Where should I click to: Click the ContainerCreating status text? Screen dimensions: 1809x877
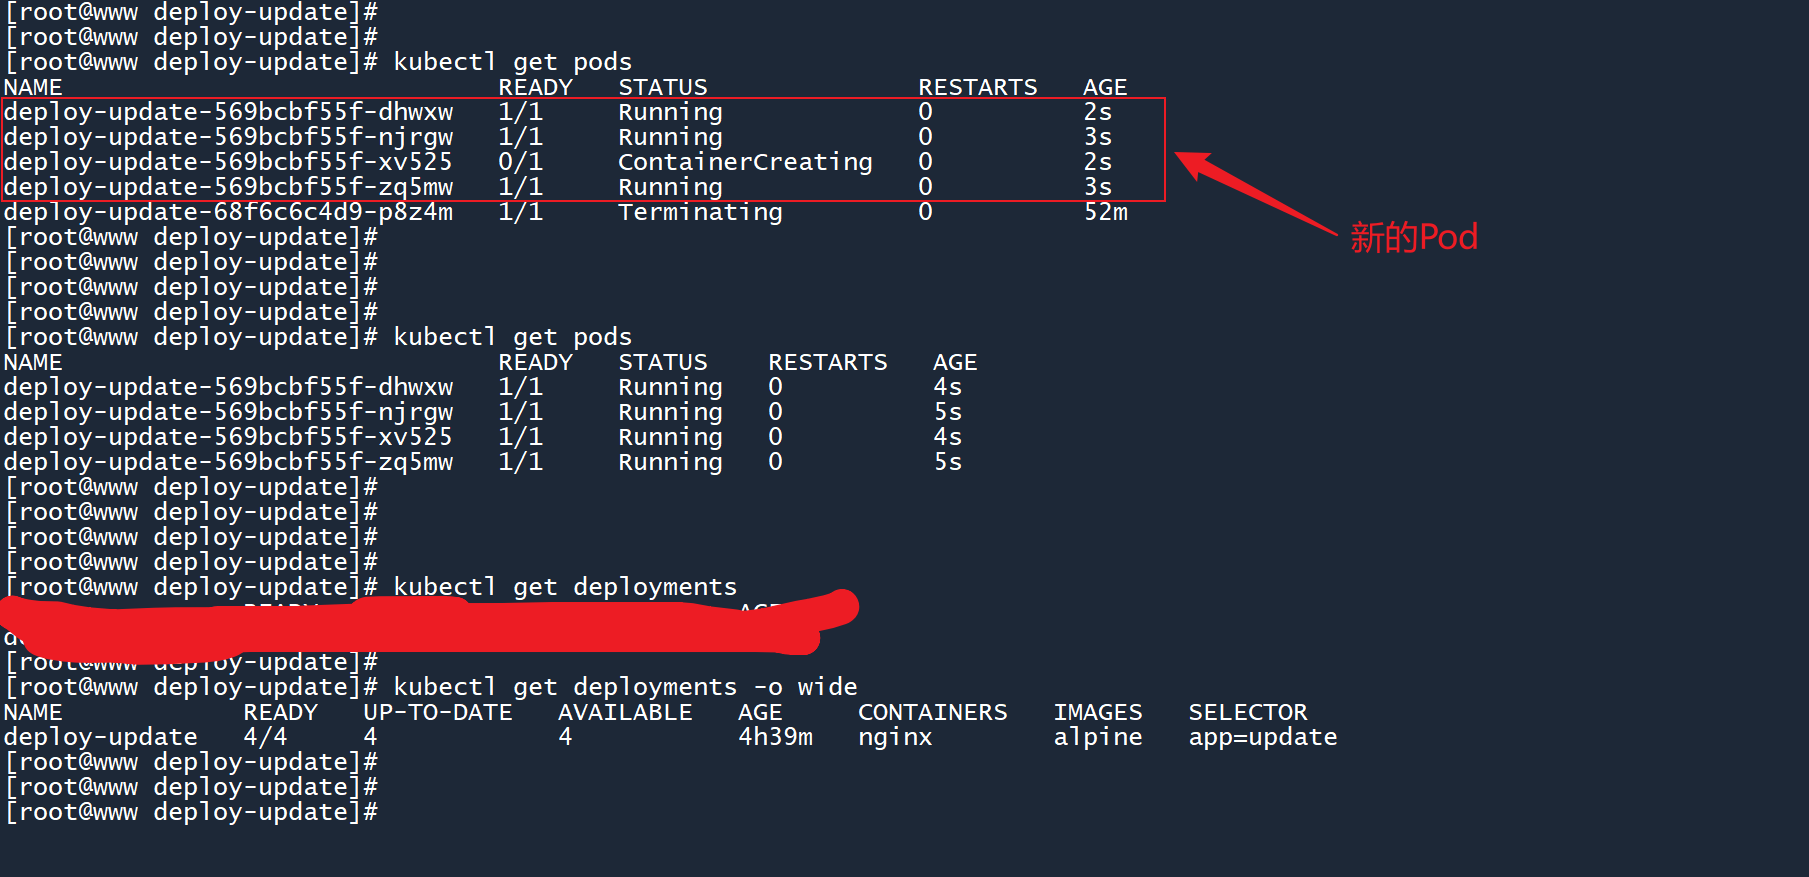pos(745,162)
